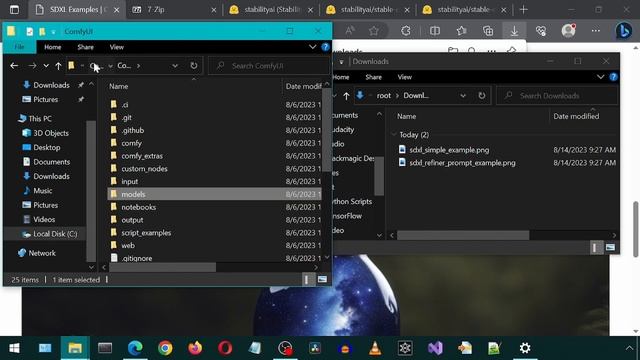Open the Windows Start menu
The width and height of the screenshot is (640, 360).
pos(15,348)
